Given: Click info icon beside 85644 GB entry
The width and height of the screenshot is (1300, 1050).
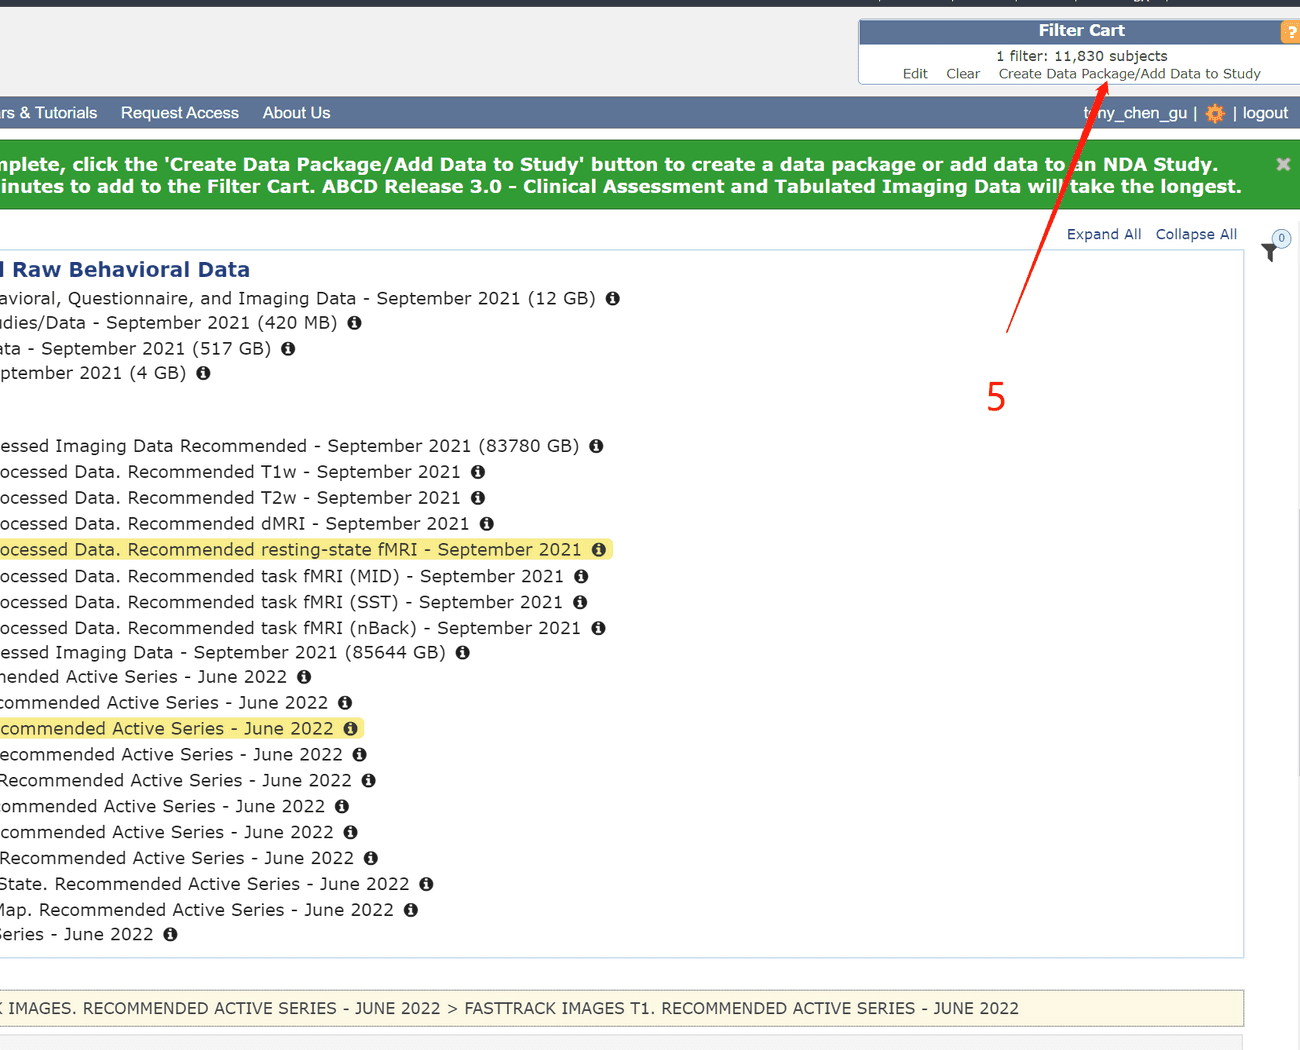Looking at the screenshot, I should [x=462, y=653].
